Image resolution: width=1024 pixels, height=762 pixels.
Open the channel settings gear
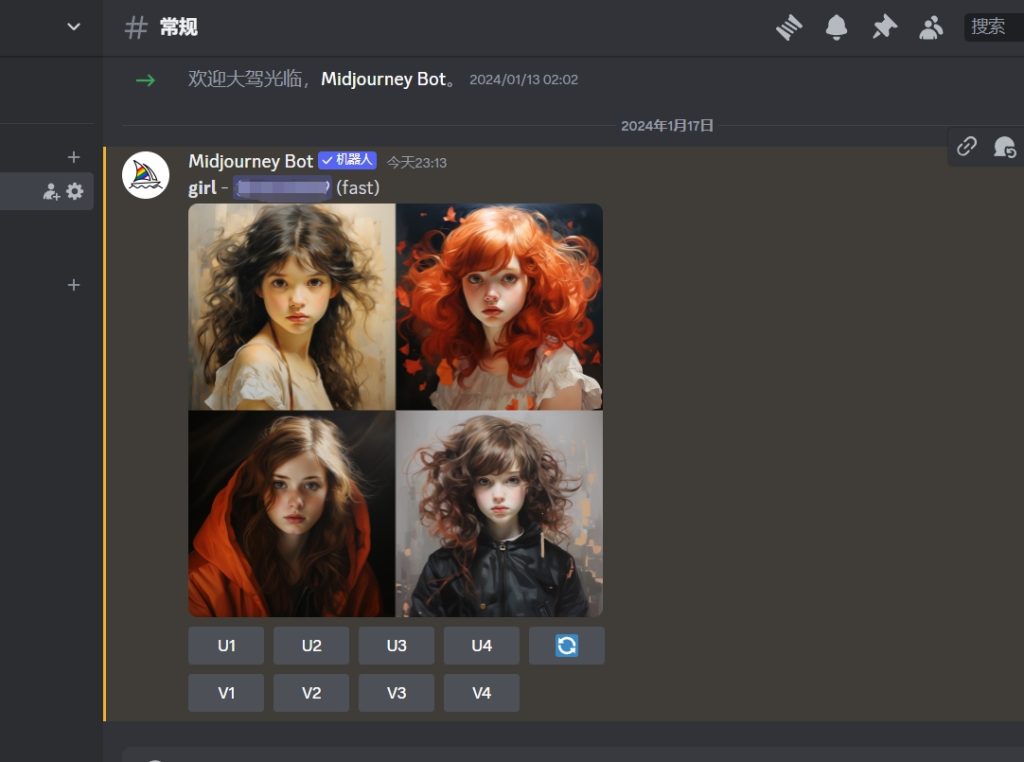(75, 191)
